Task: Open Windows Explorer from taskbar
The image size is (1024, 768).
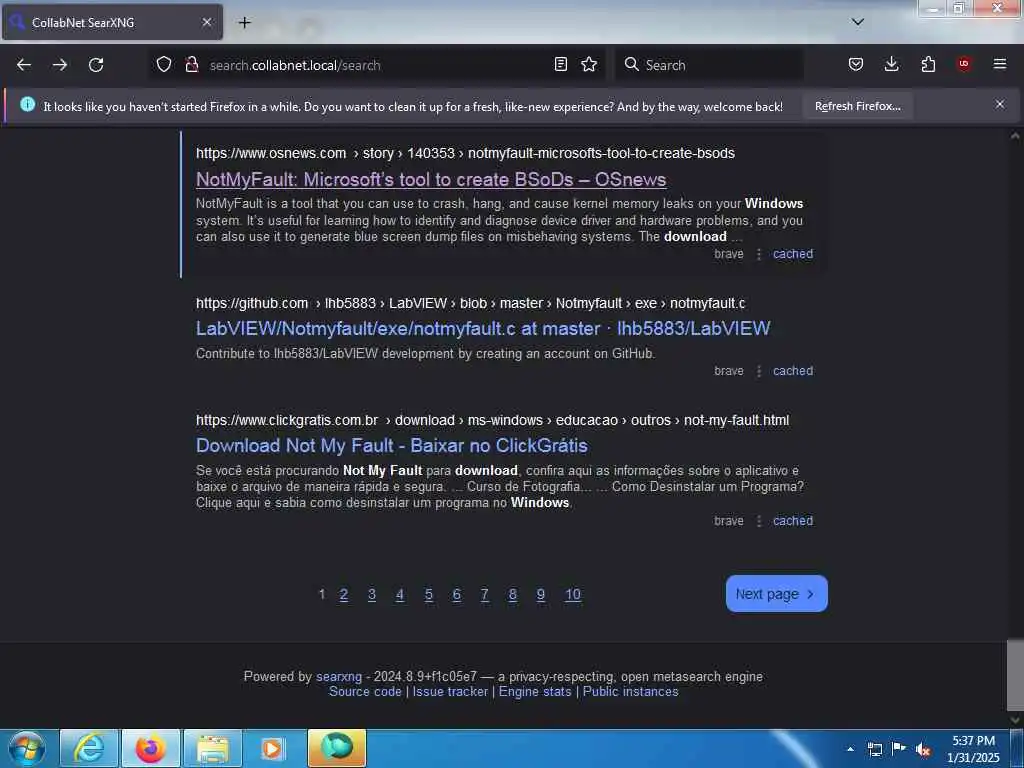Action: 213,748
